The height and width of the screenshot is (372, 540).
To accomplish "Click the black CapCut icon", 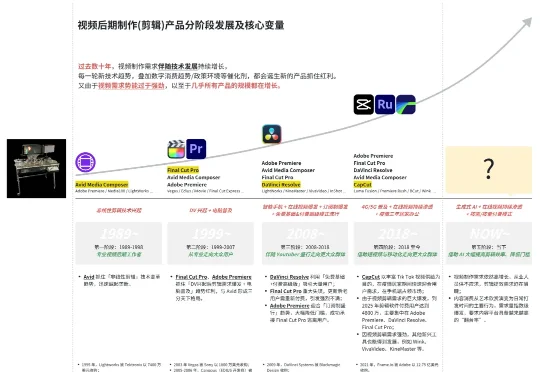I will [x=364, y=104].
